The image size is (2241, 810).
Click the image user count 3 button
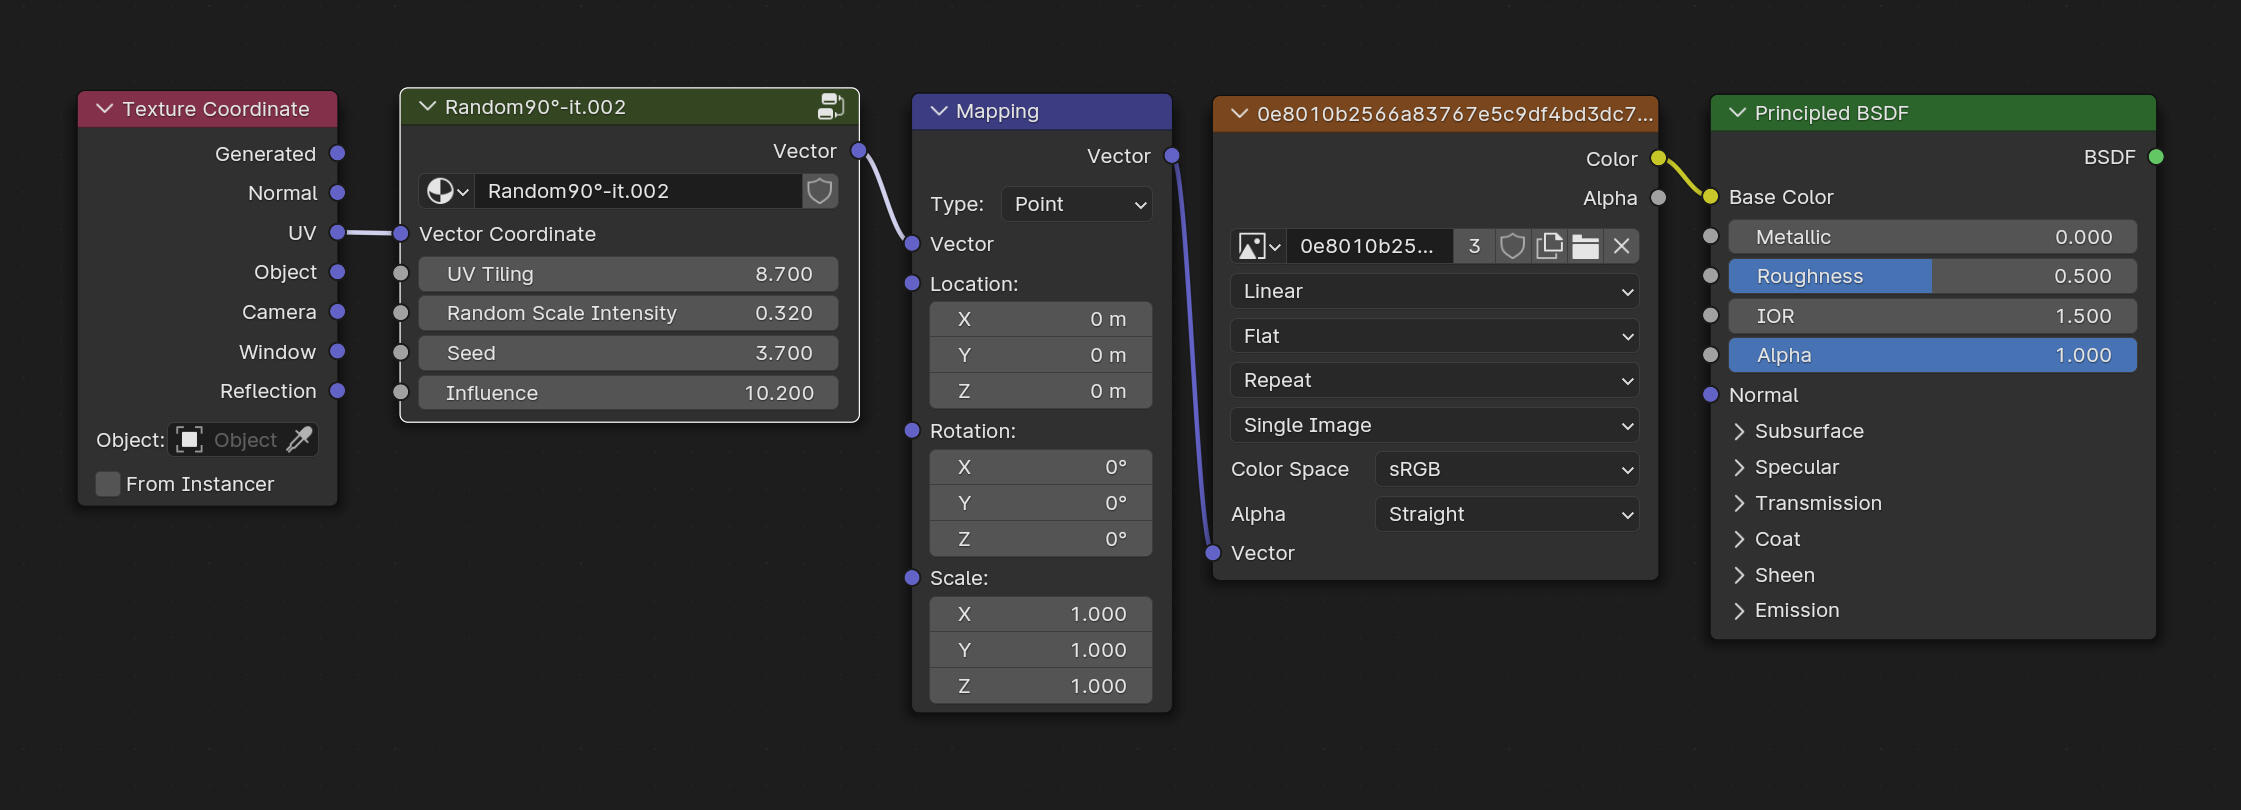tap(1474, 246)
